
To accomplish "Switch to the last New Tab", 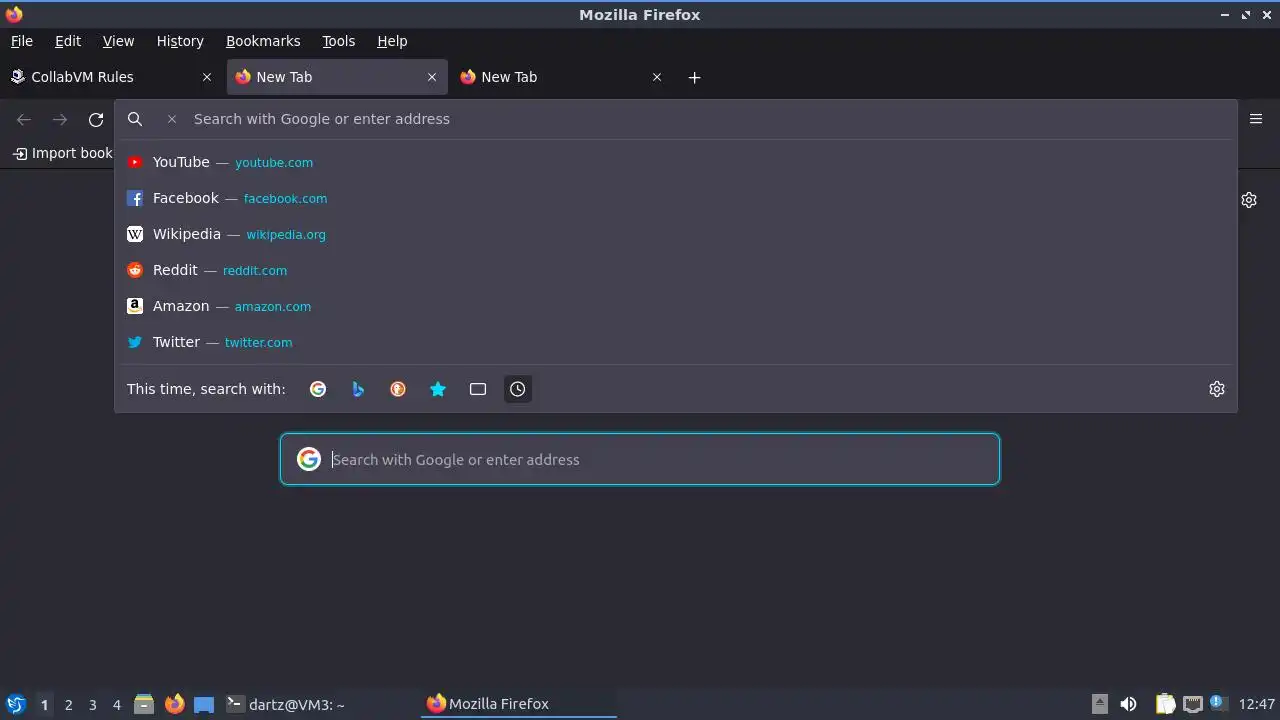I will click(562, 77).
